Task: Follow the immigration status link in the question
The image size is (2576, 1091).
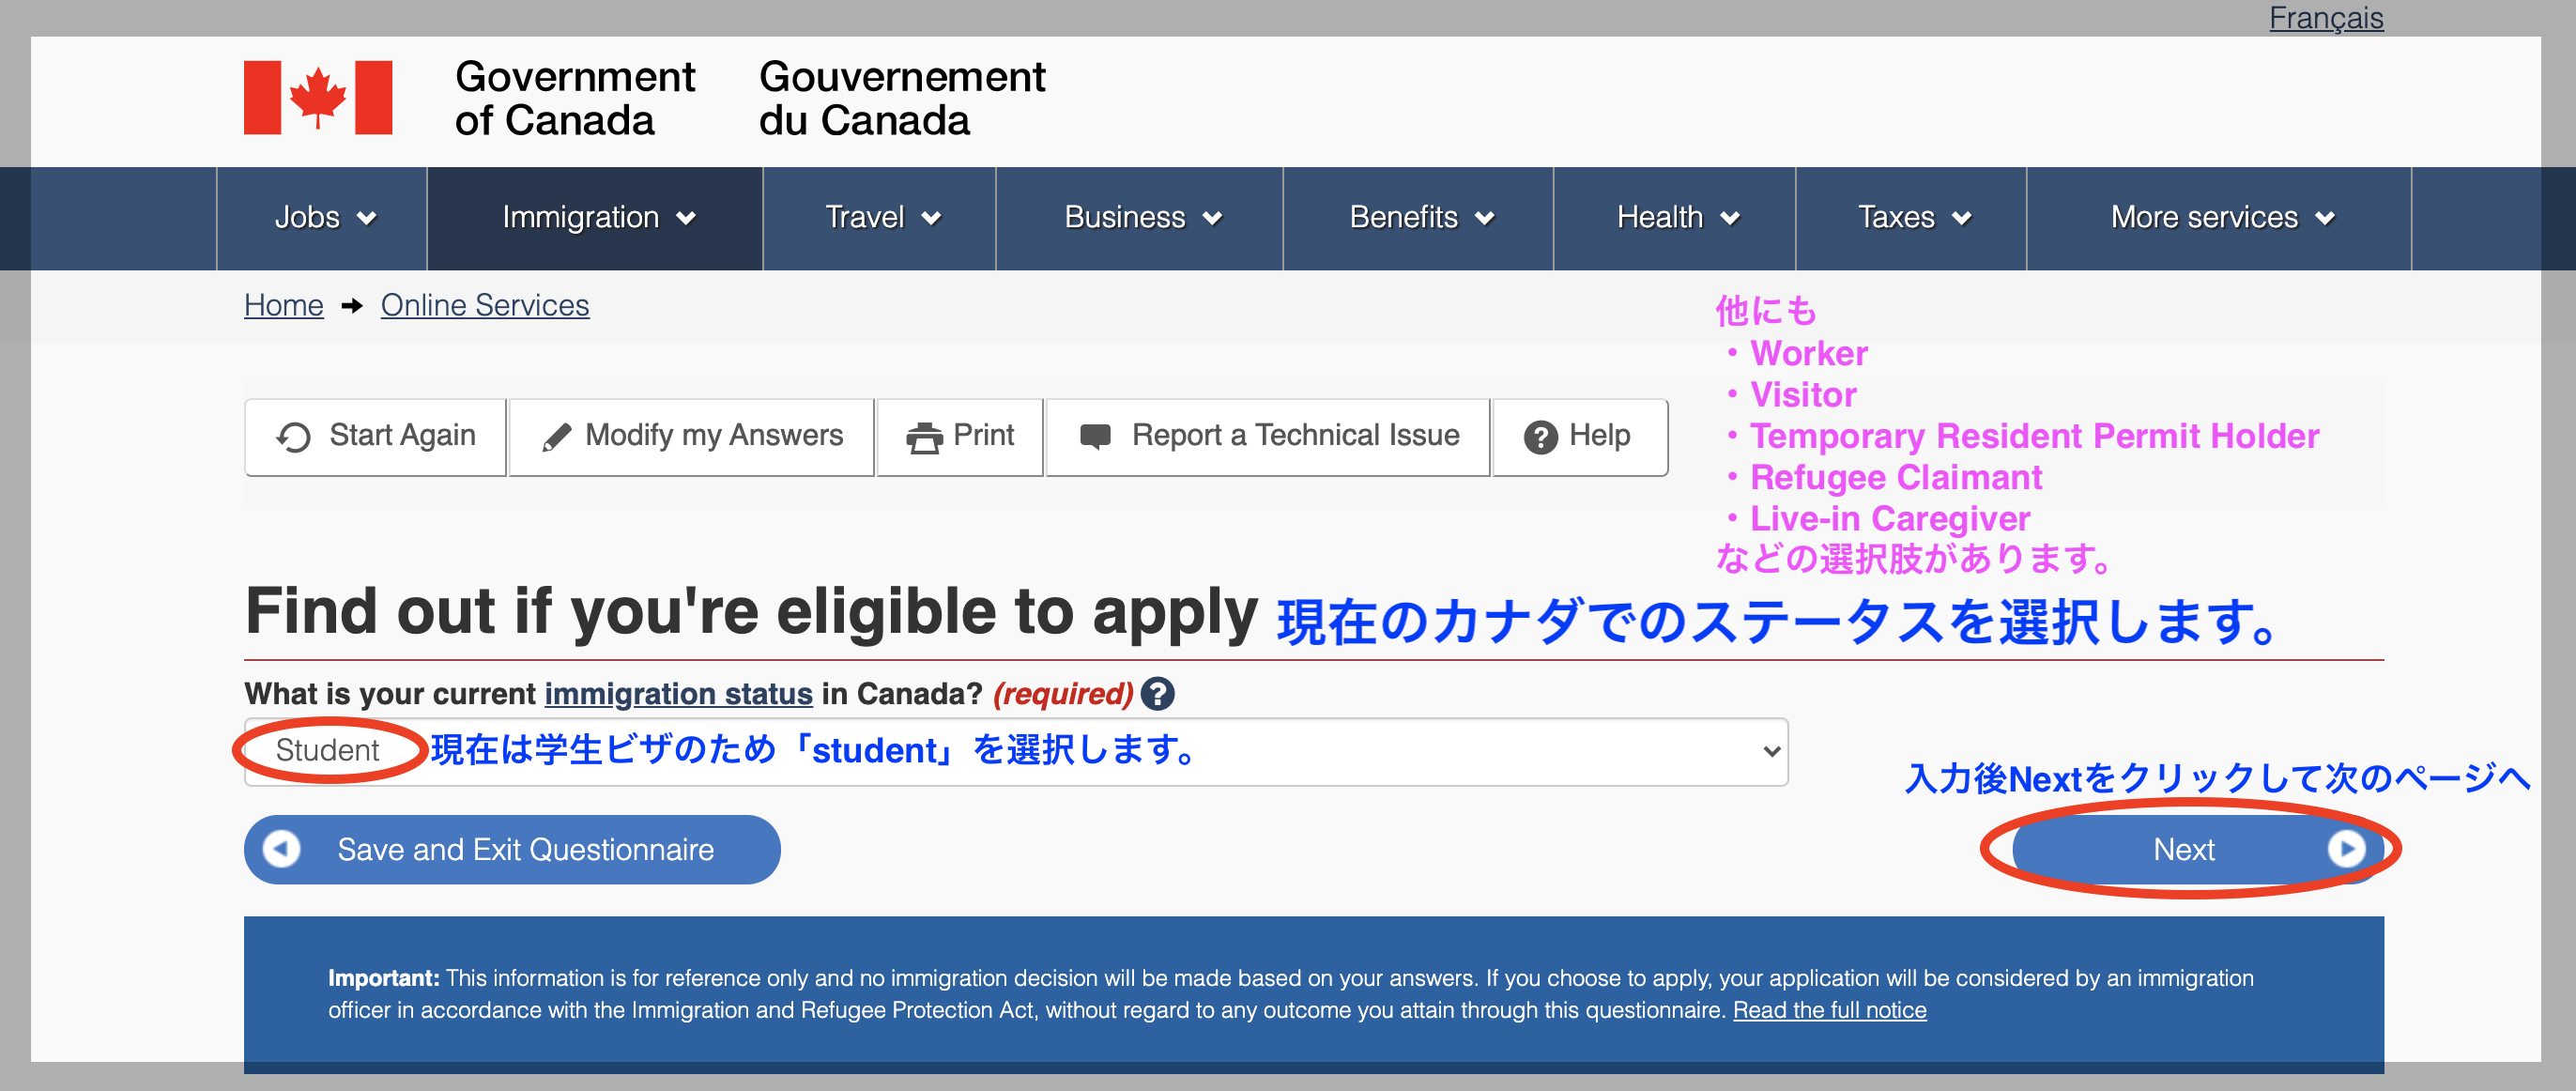Action: (x=678, y=694)
